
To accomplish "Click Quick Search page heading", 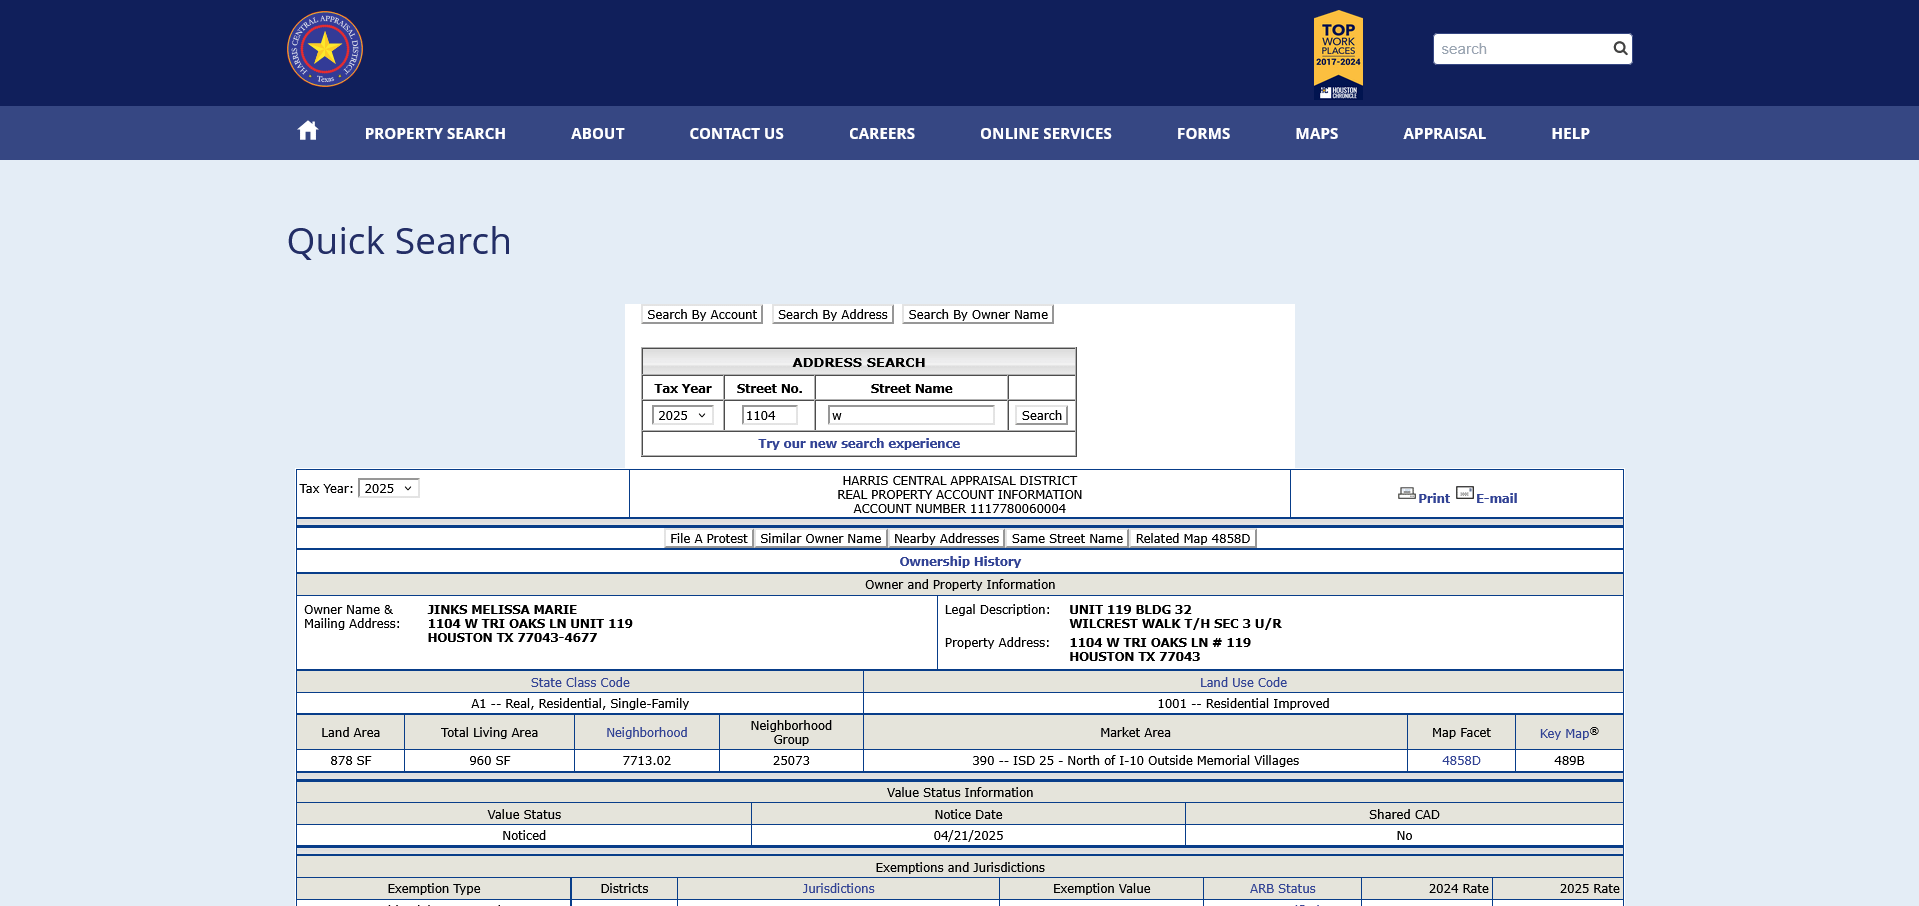I will click(x=399, y=241).
